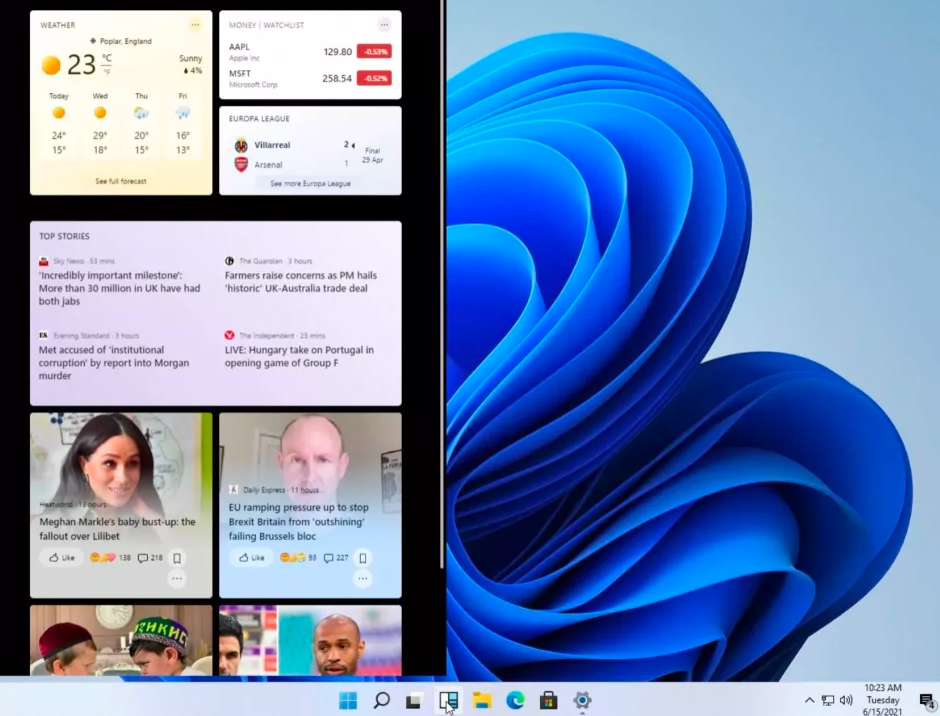
Task: Bookmark the EU Brexit story
Action: [363, 558]
